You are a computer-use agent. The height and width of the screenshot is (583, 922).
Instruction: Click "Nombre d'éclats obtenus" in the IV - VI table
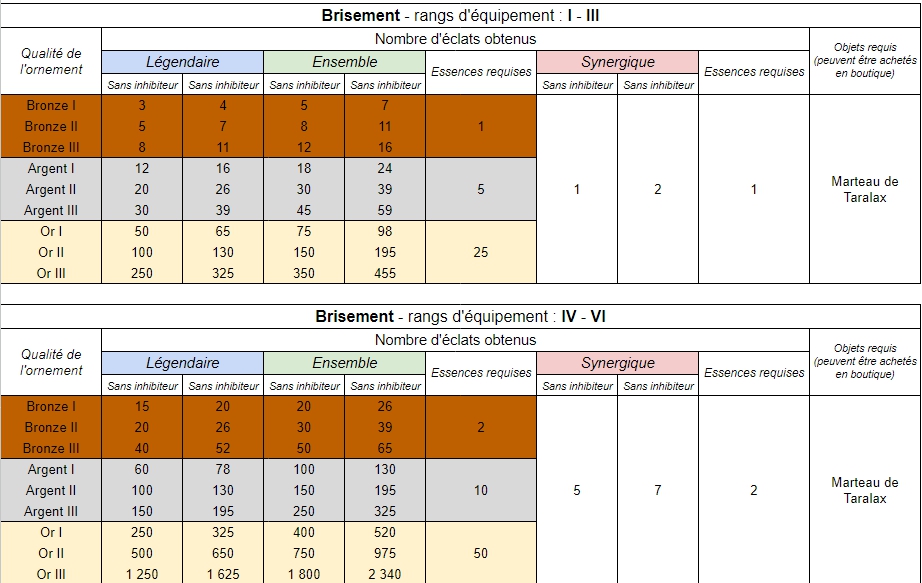456,340
